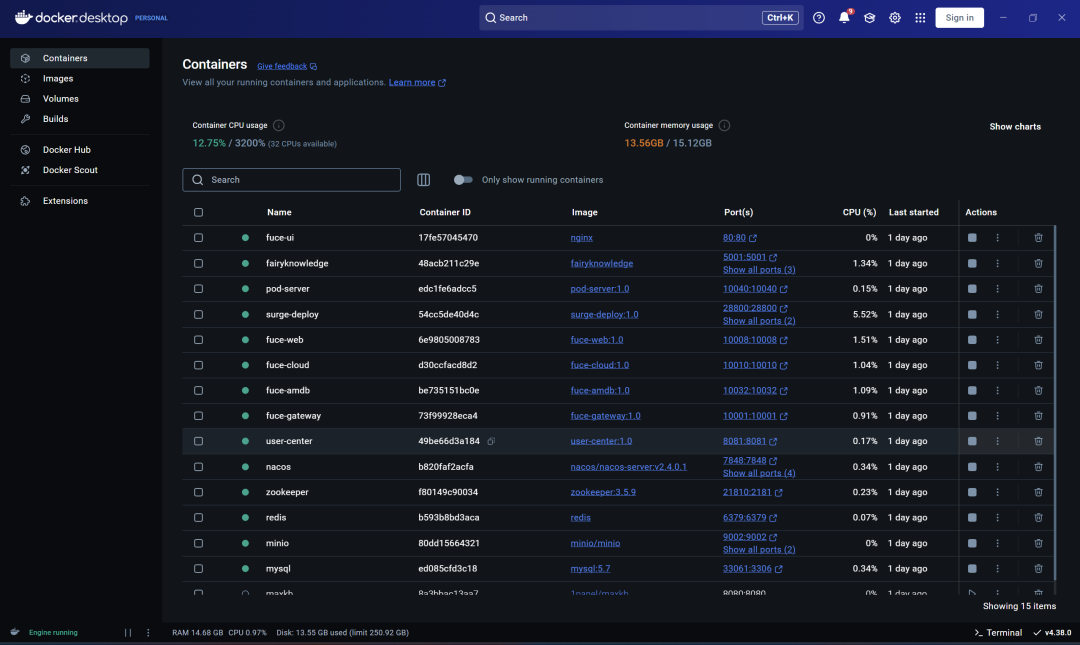Click the Sign in button

click(x=959, y=18)
